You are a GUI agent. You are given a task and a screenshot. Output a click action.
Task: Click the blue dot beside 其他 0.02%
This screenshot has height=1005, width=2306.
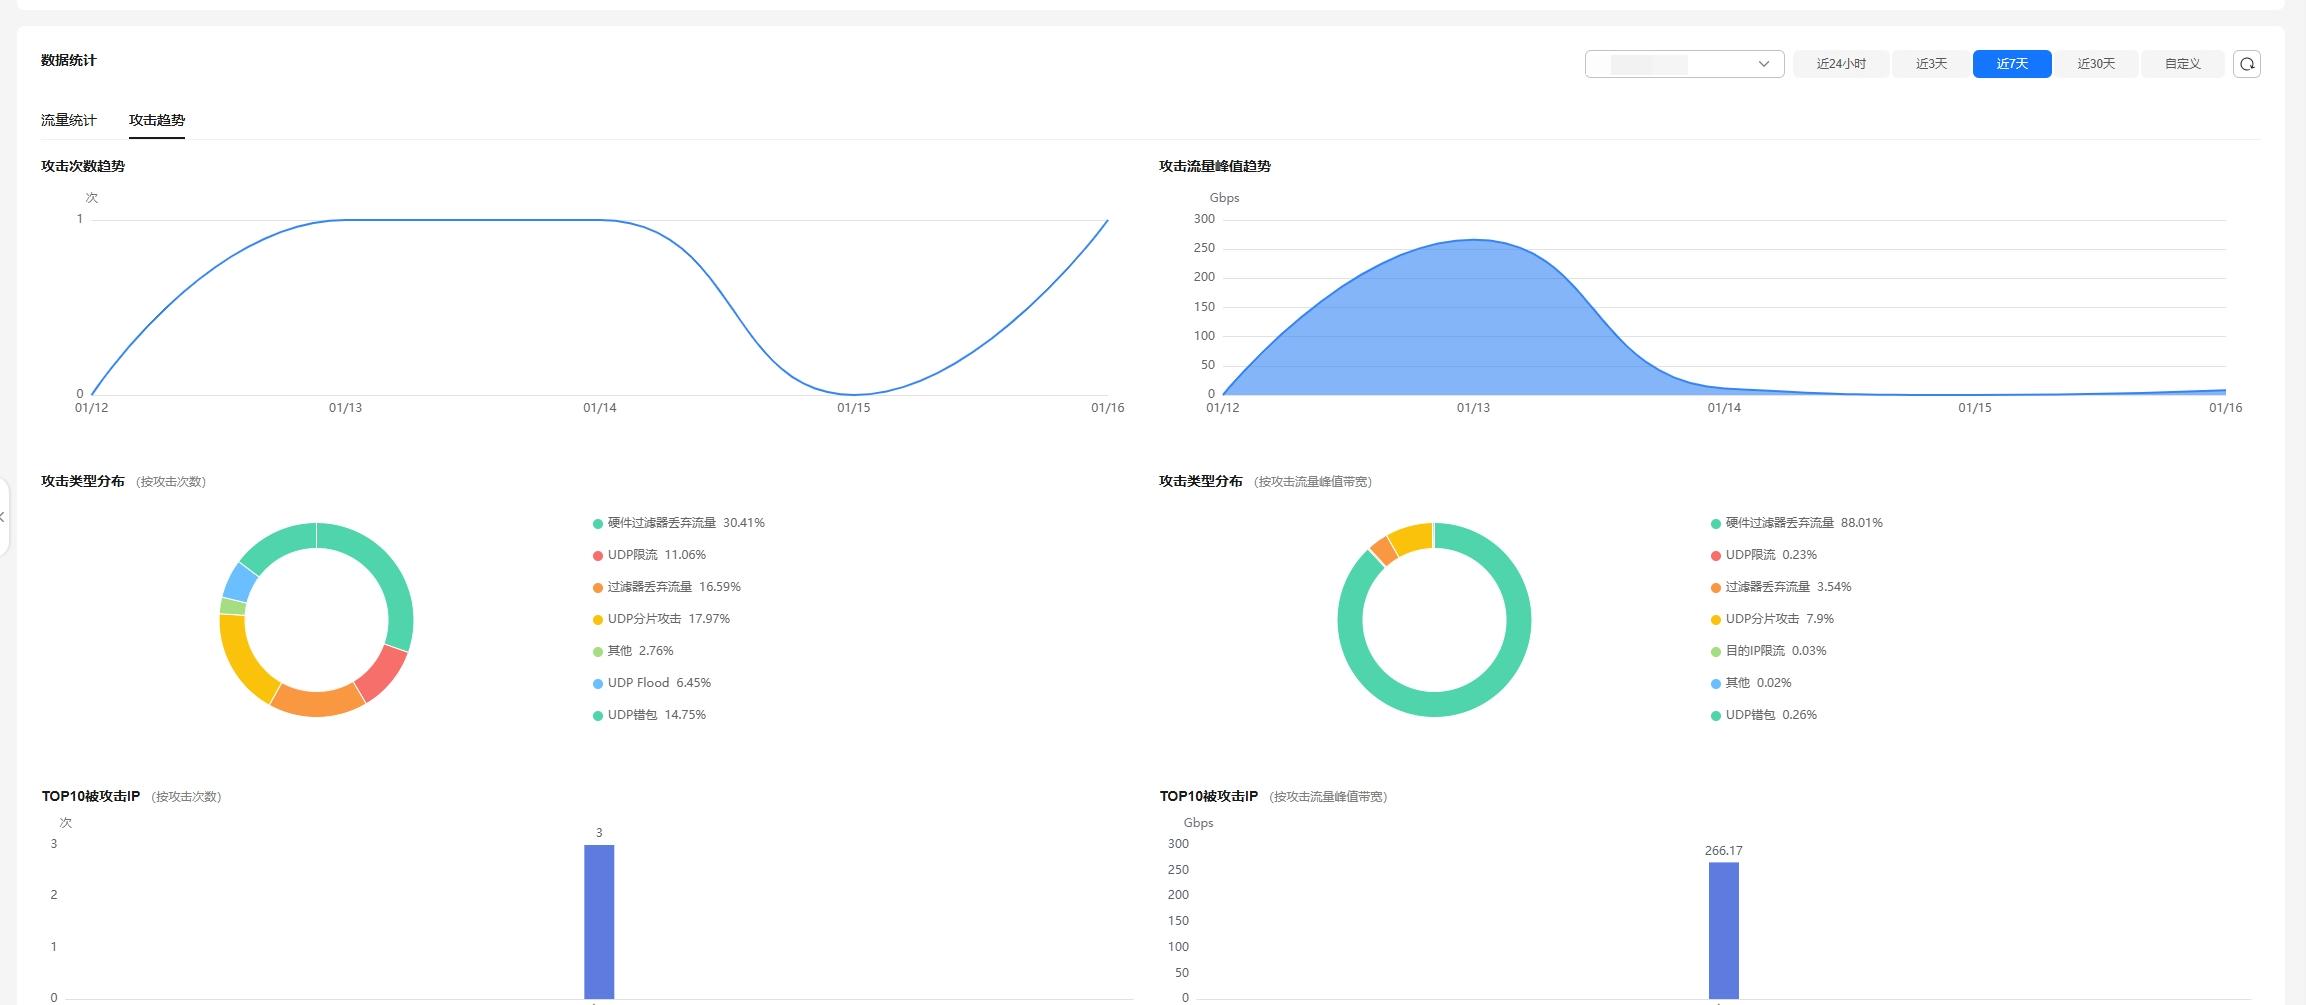click(1715, 684)
